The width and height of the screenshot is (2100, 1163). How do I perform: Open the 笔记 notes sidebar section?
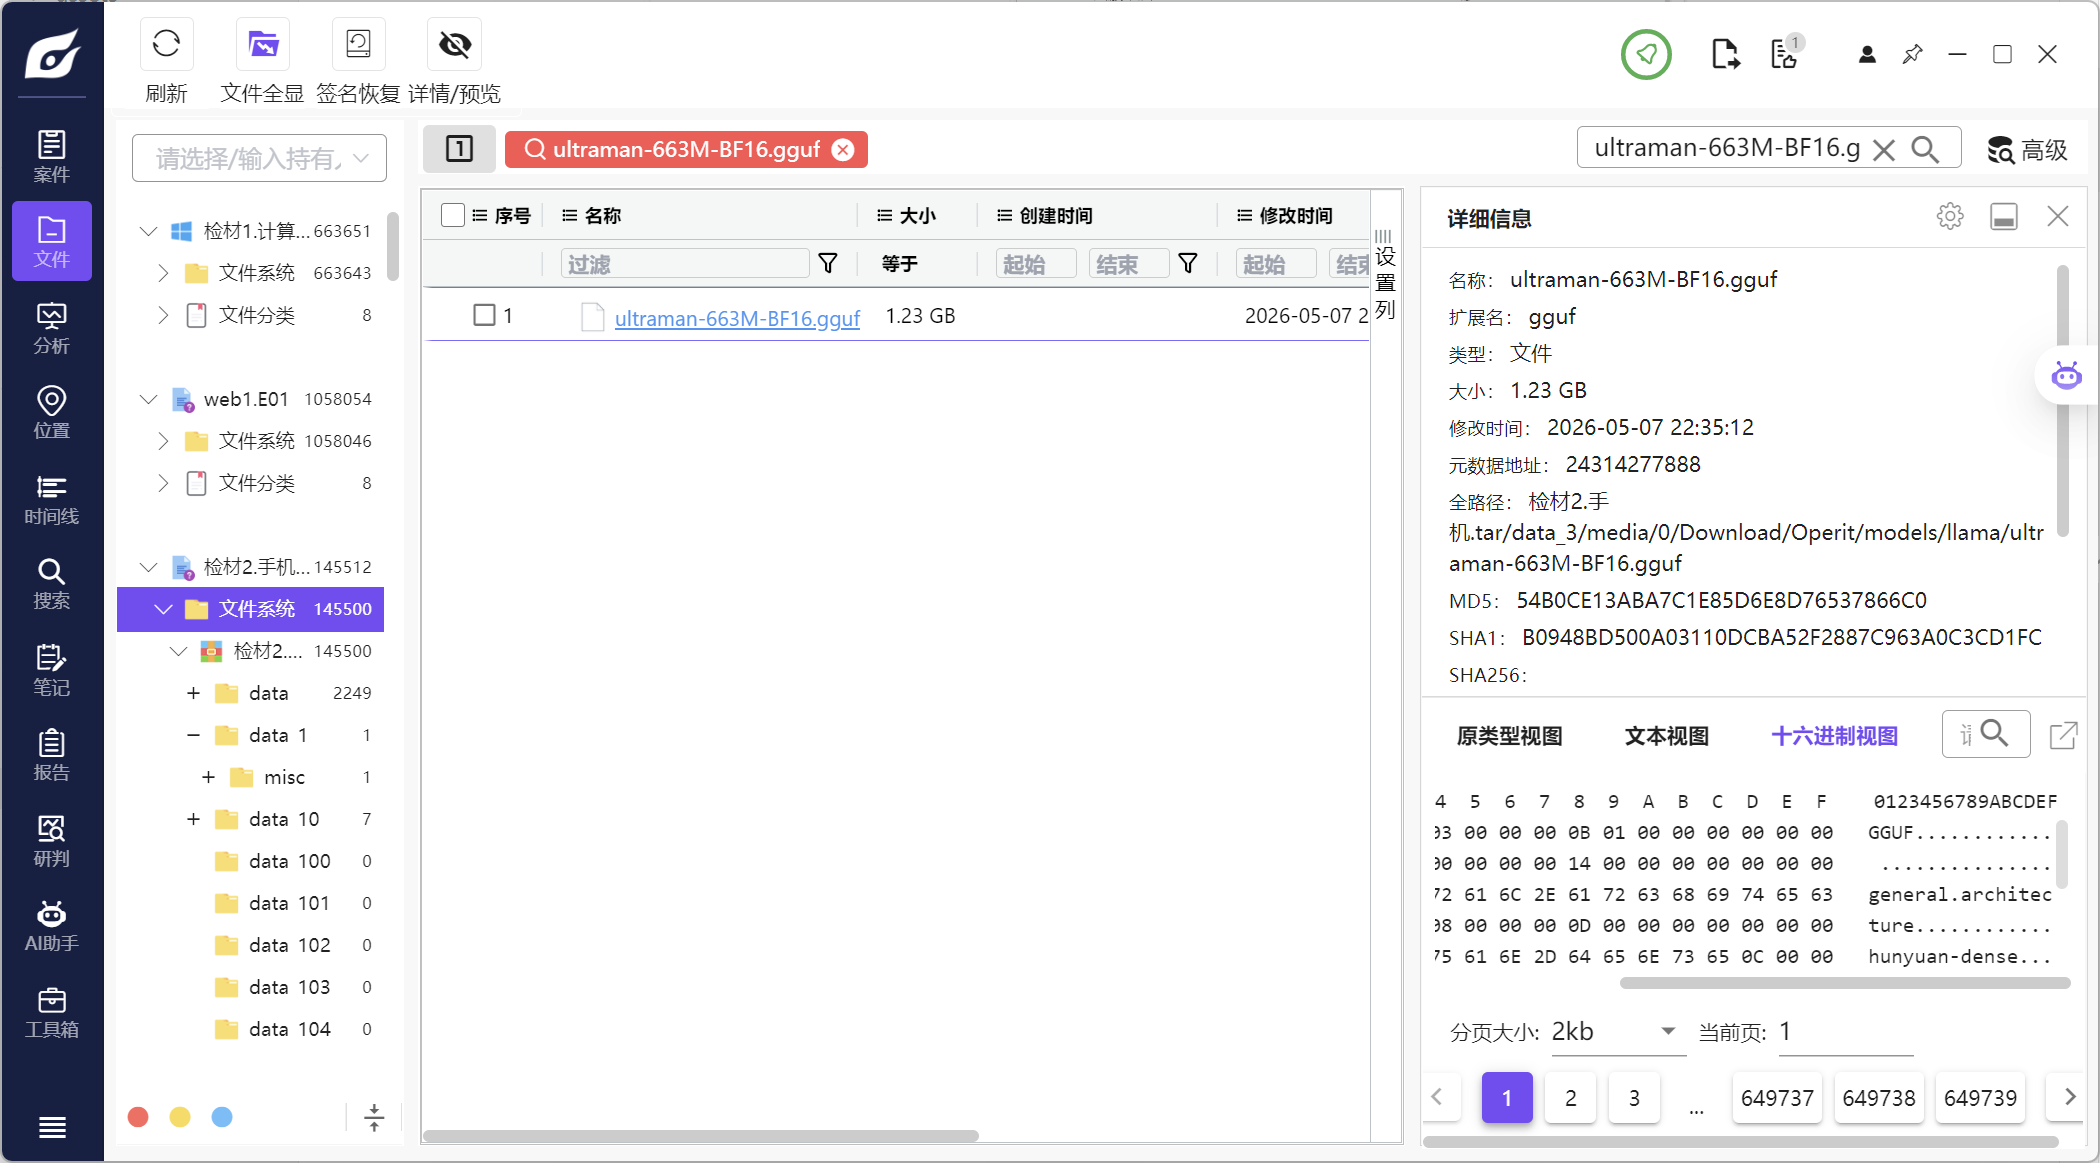tap(52, 670)
